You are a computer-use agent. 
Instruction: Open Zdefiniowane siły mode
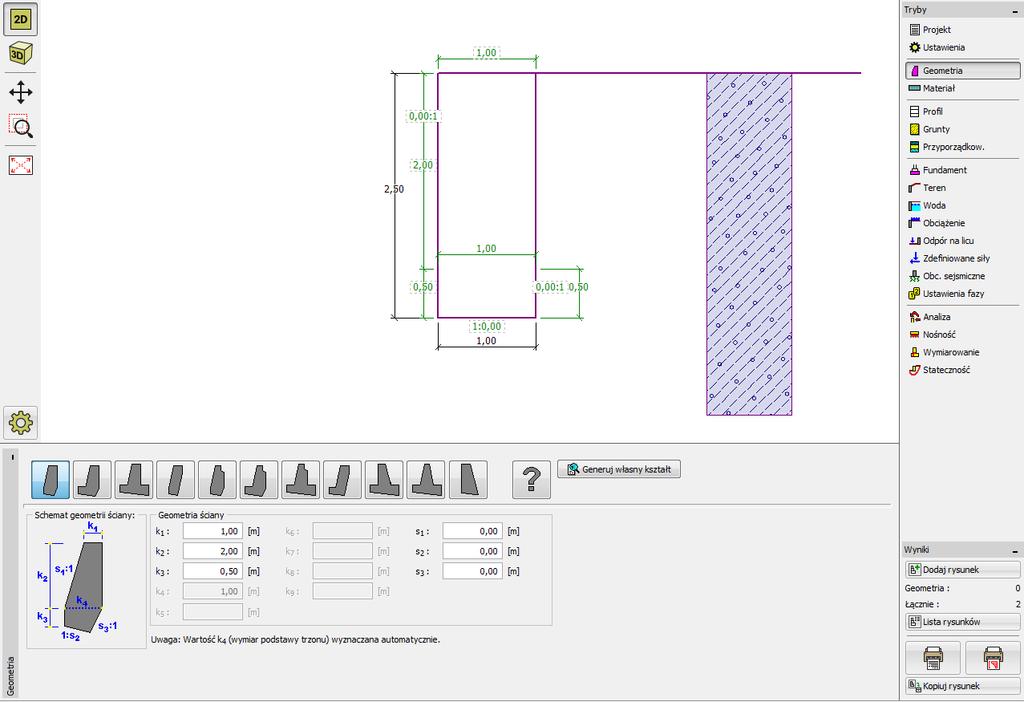963,258
